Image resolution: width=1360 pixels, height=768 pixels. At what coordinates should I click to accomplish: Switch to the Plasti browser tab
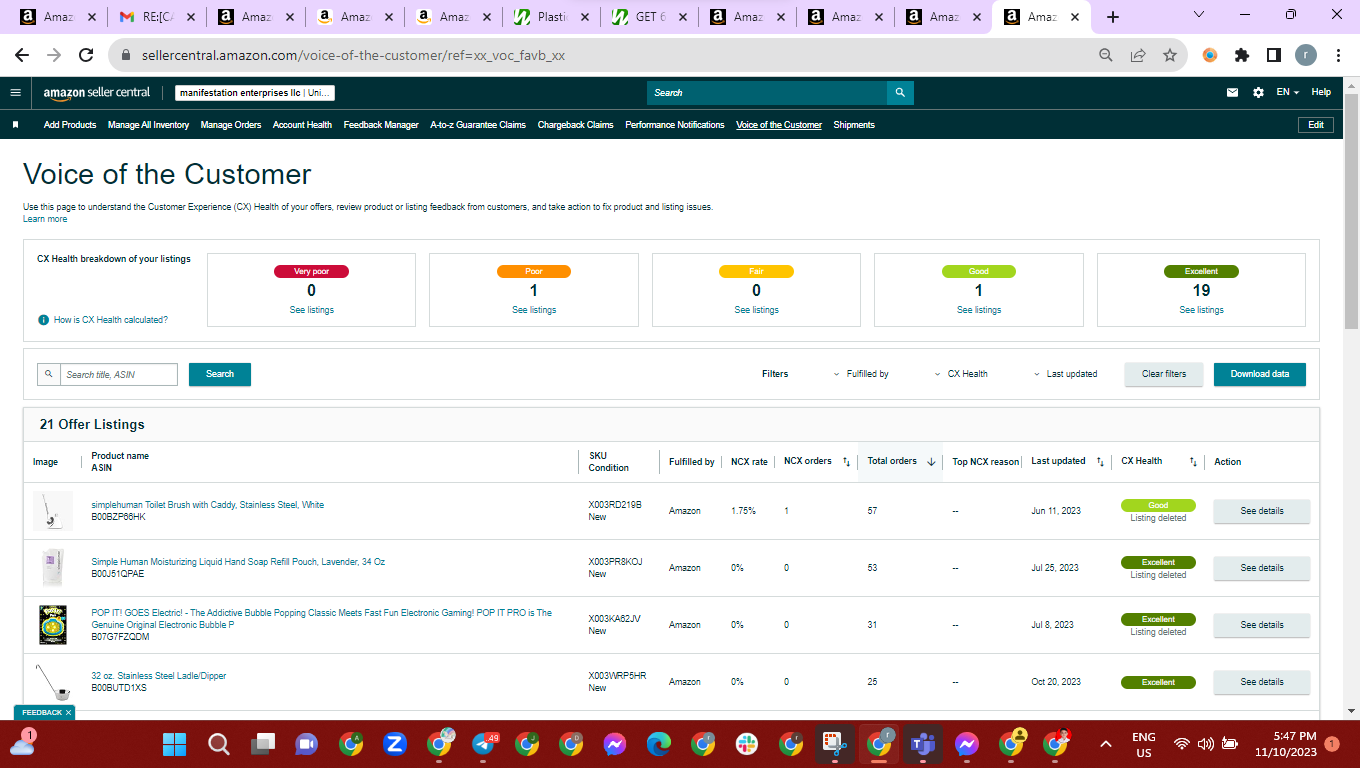tap(551, 17)
